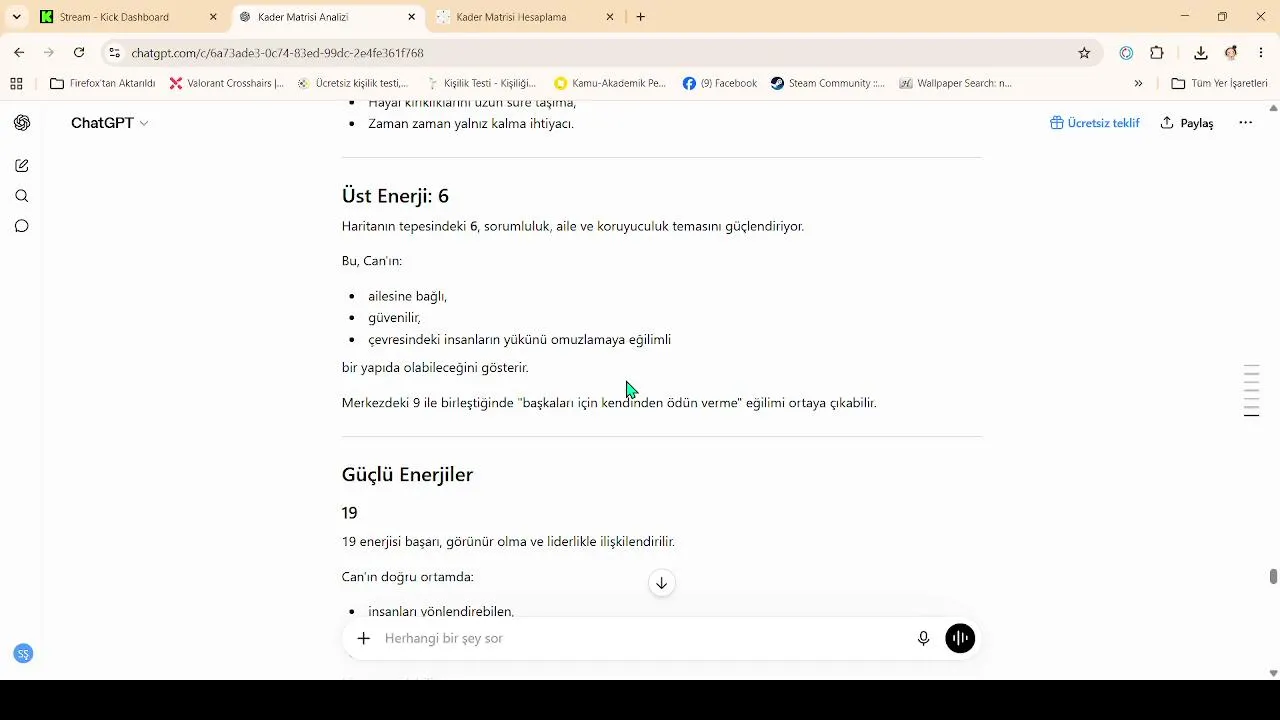Screen dimensions: 1280x720
Task: Click the Güçlü Enerjiler heading
Action: pyautogui.click(x=407, y=475)
